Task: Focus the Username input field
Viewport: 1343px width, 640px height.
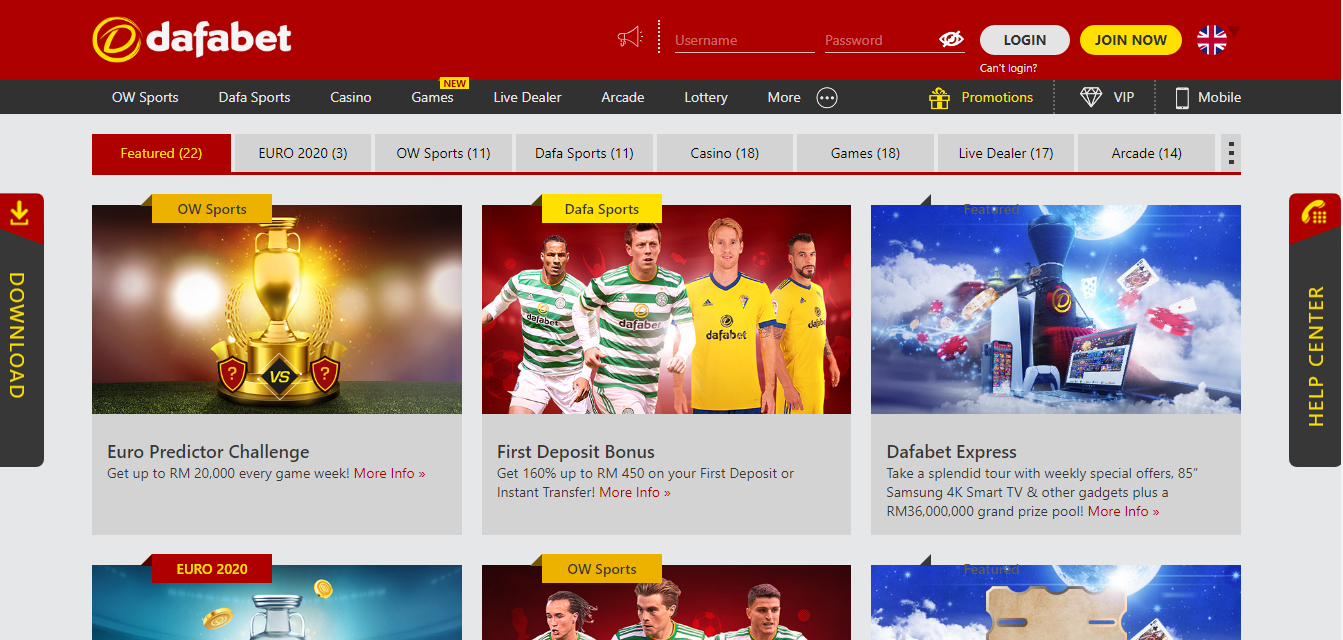Action: (744, 40)
